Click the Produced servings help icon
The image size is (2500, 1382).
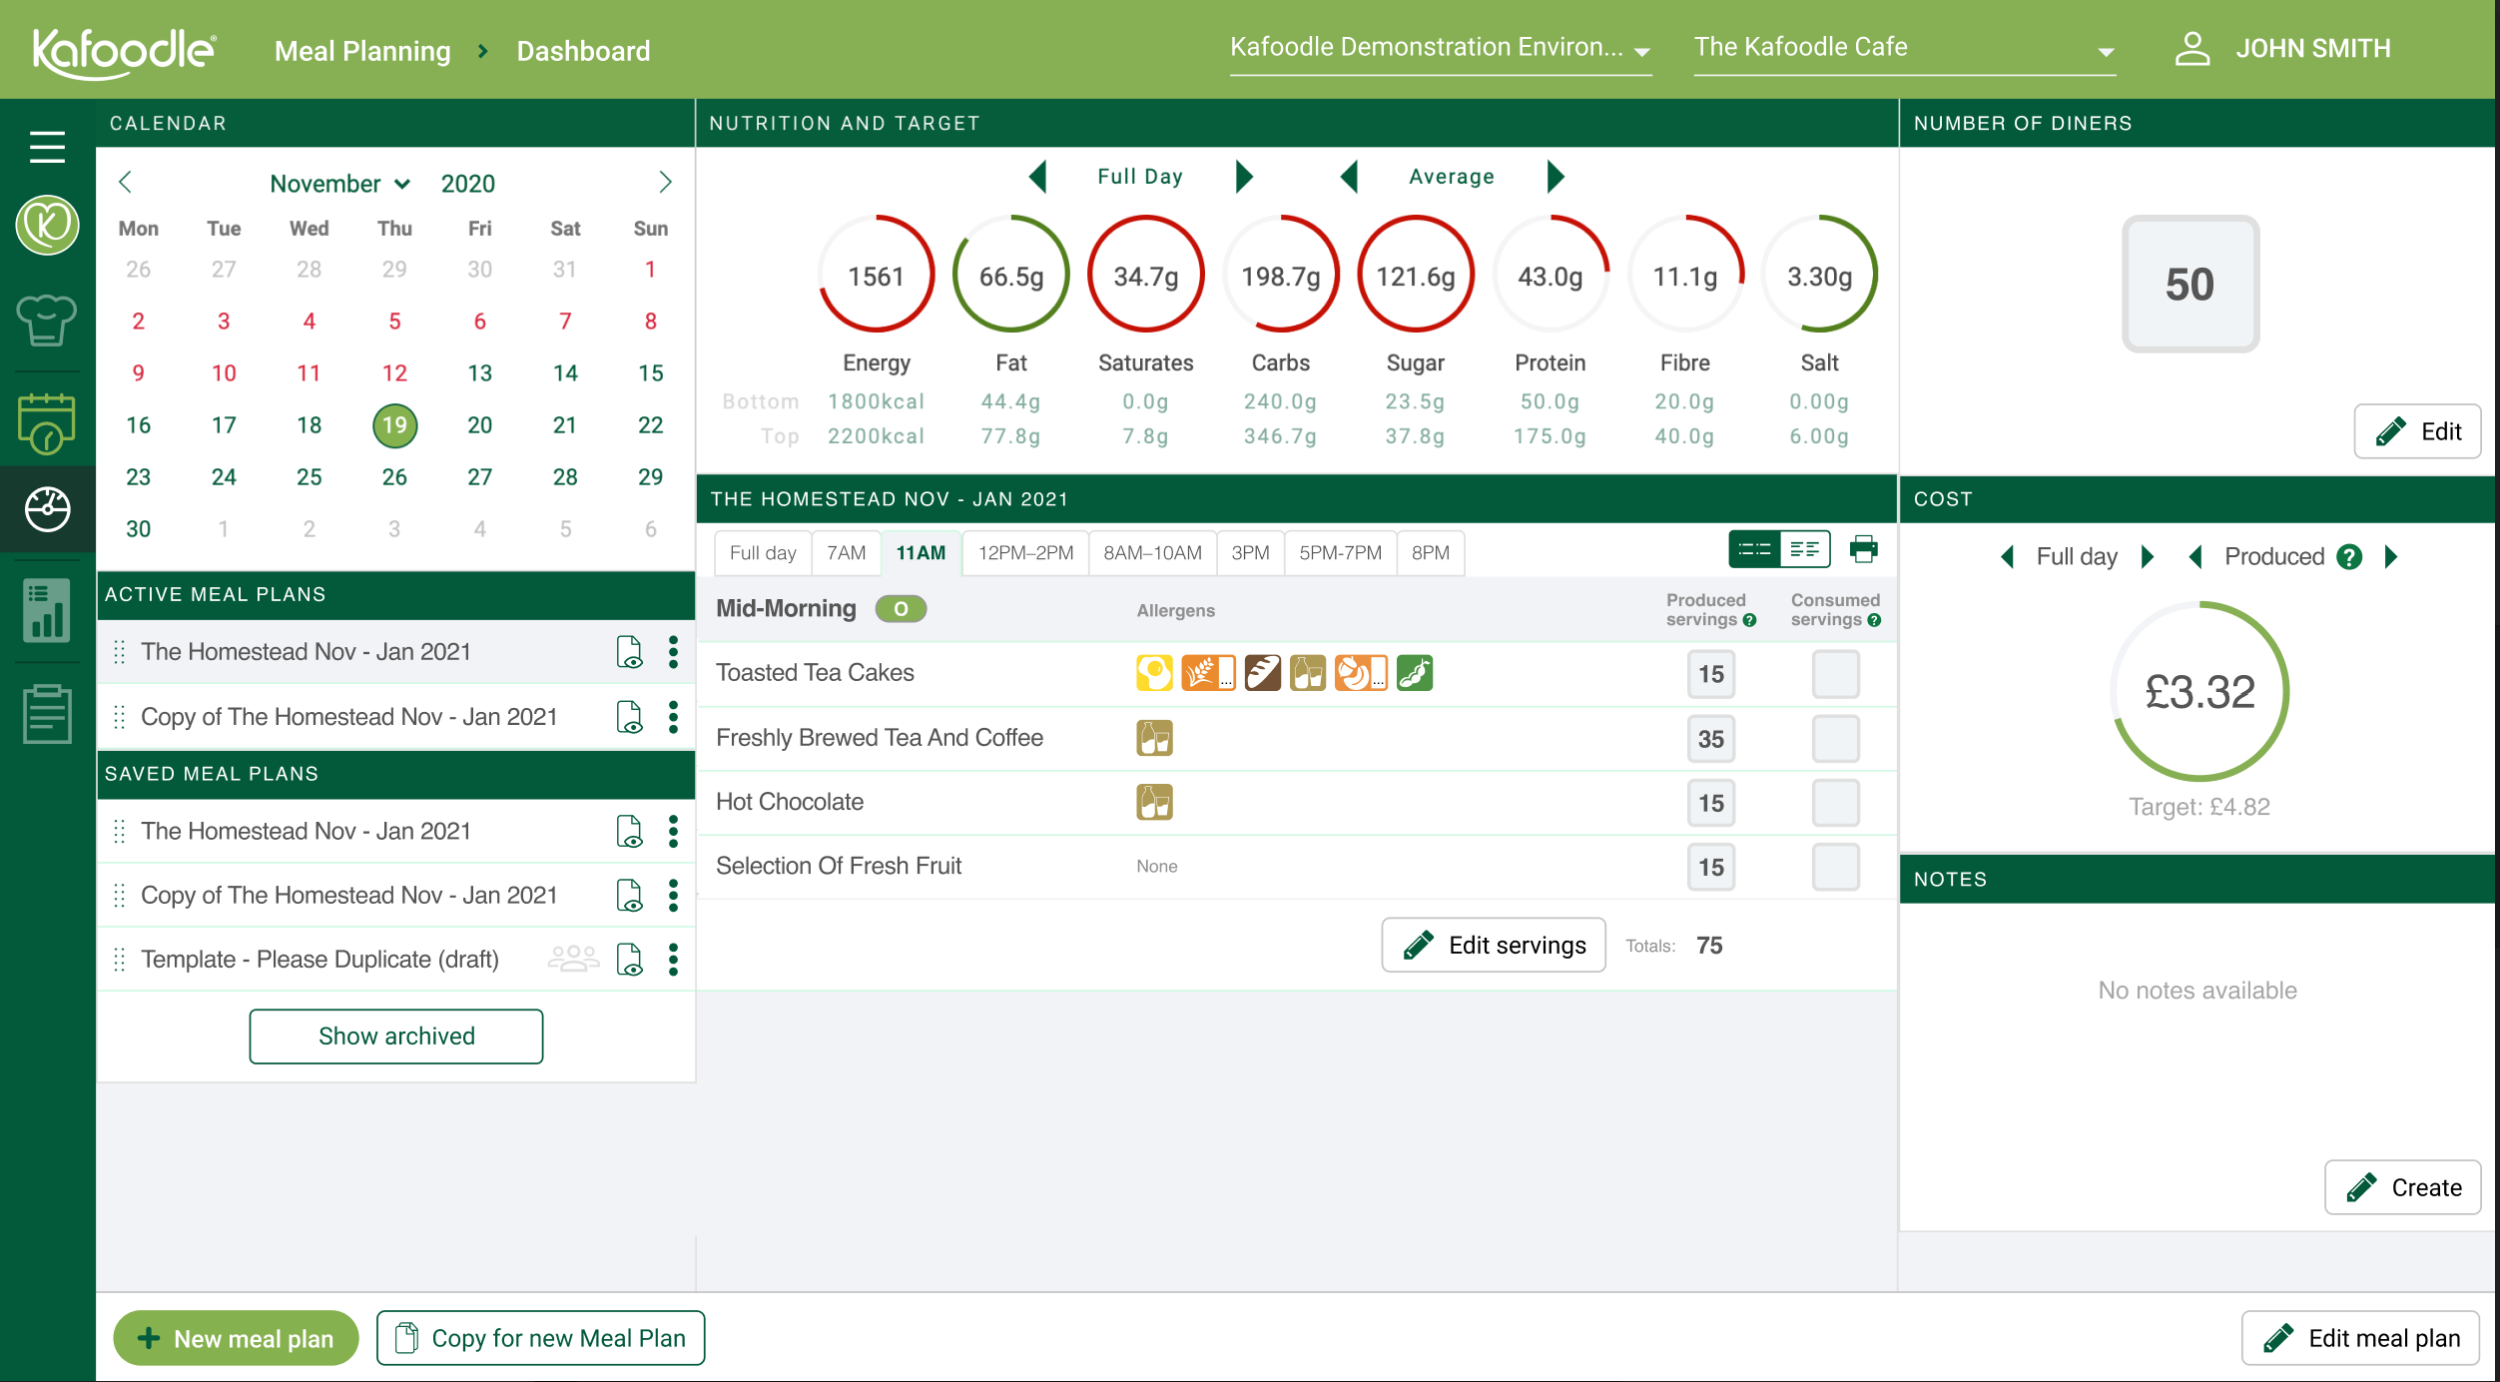1749,620
